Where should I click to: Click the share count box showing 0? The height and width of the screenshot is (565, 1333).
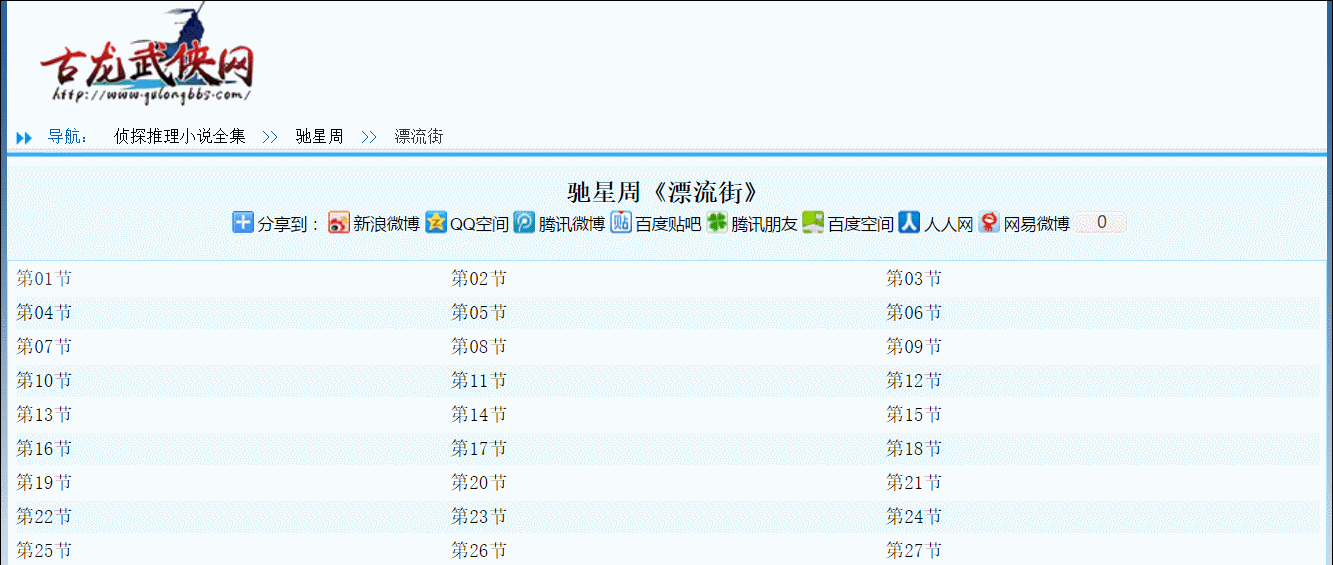[x=1101, y=223]
